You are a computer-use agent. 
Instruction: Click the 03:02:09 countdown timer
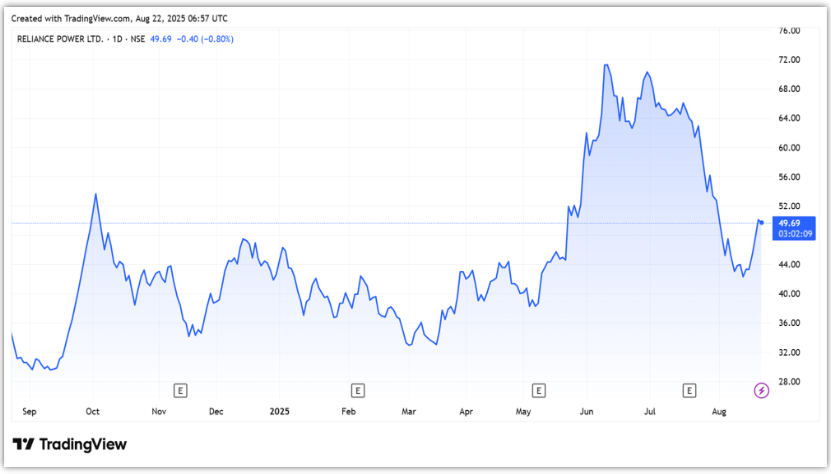tap(789, 233)
